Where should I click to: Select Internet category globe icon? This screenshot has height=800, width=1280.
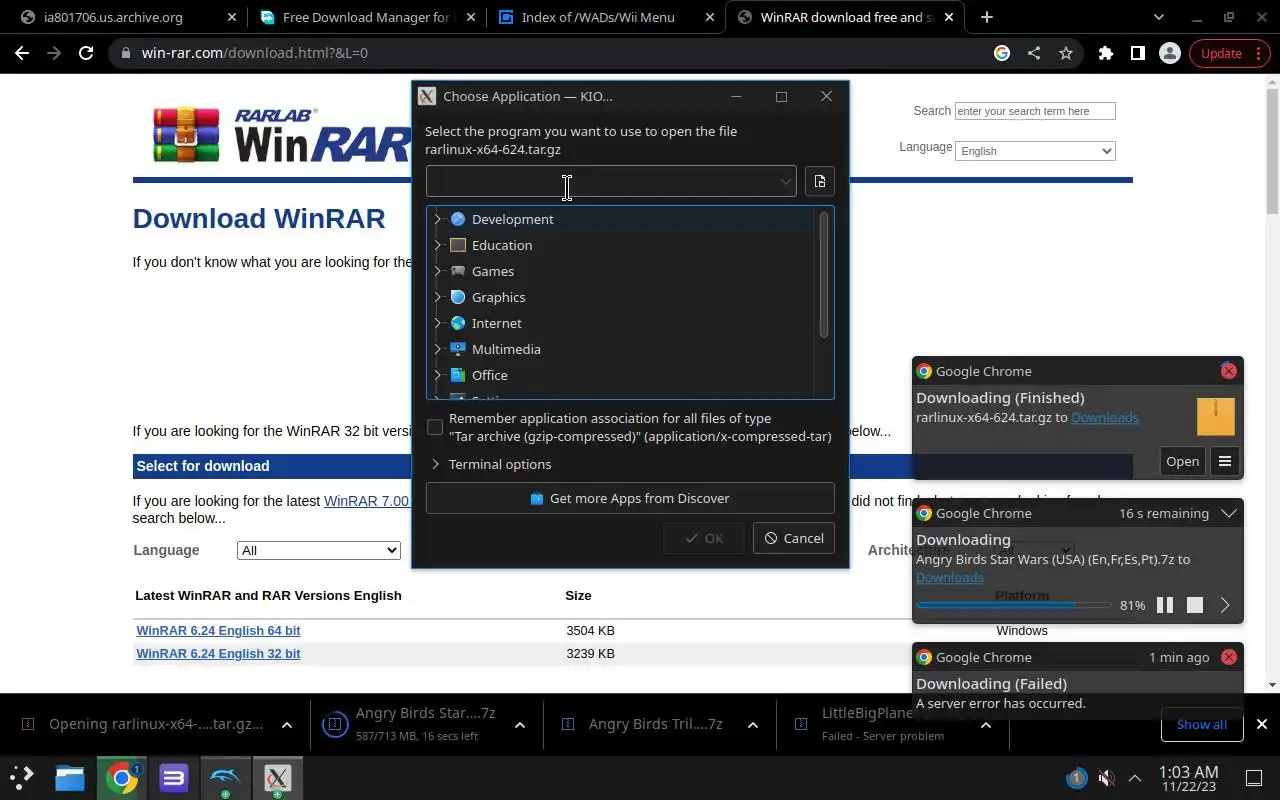458,323
